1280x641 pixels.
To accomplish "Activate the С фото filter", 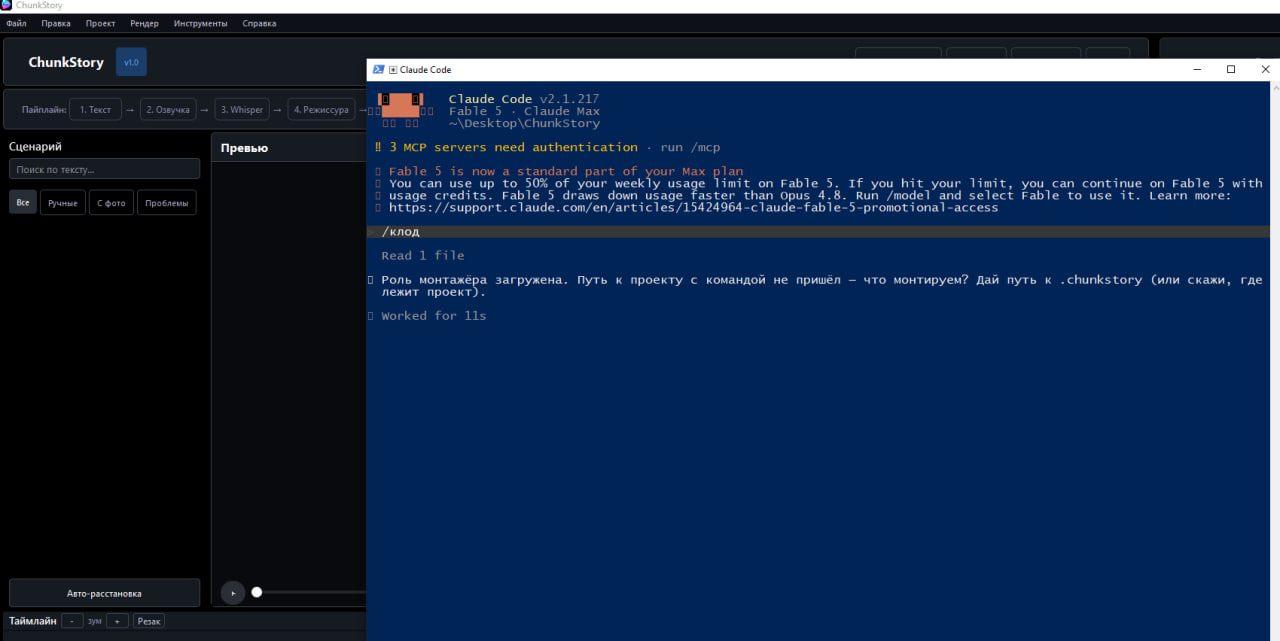I will coord(111,203).
